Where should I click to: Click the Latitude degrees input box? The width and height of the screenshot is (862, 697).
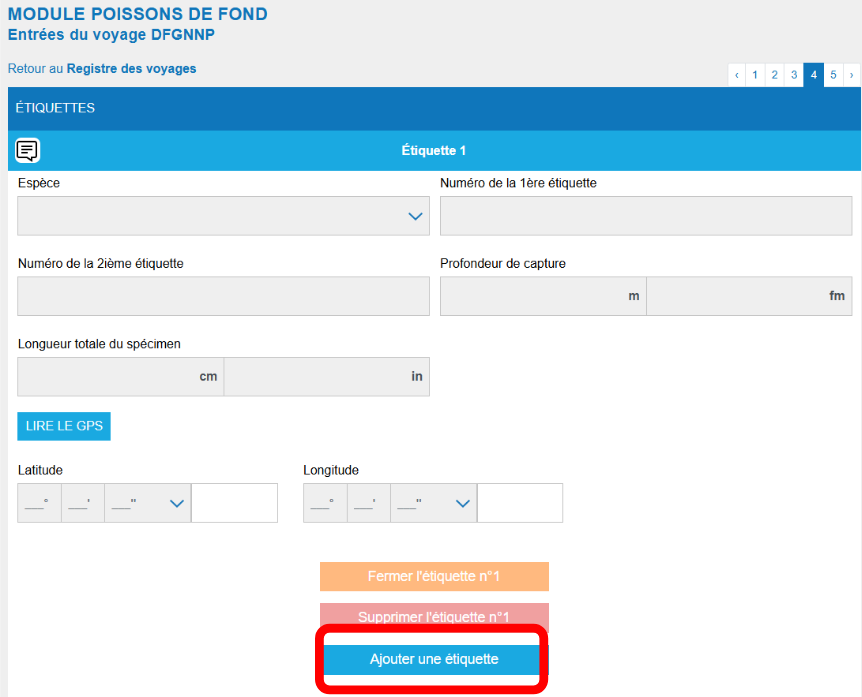39,504
